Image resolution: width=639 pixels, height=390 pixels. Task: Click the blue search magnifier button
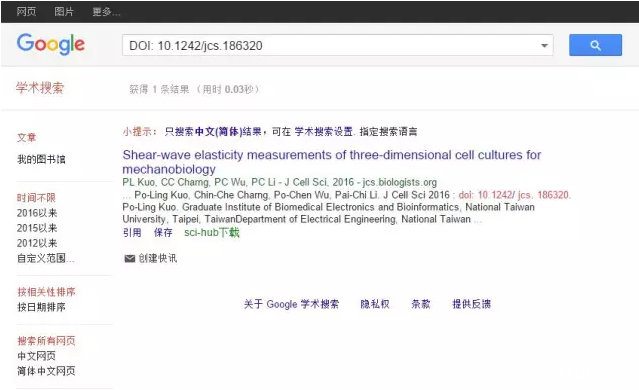click(595, 45)
